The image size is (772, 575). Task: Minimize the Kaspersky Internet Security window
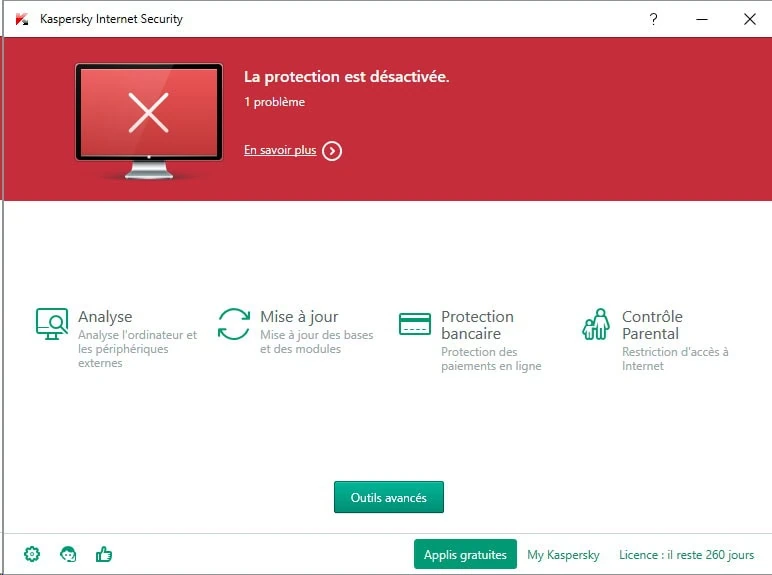pos(701,19)
